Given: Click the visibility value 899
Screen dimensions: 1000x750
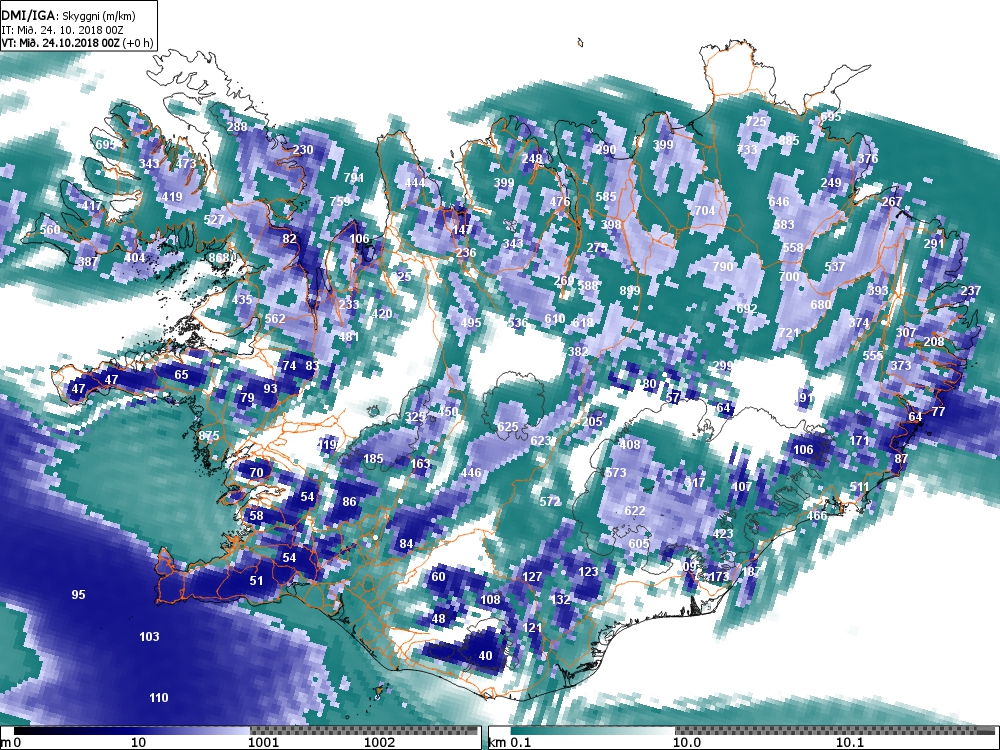Looking at the screenshot, I should coord(629,291).
